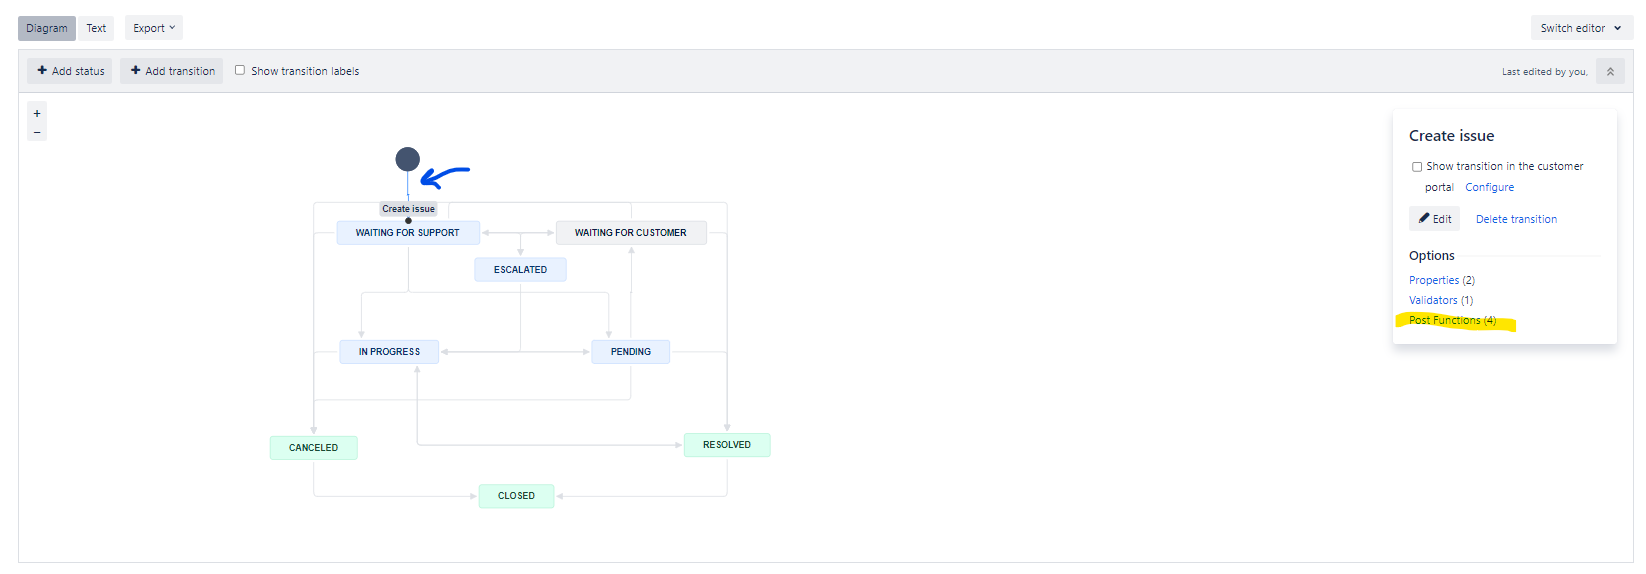Zoom in with the plus icon
Viewport: 1646px width, 574px height.
pyautogui.click(x=37, y=113)
